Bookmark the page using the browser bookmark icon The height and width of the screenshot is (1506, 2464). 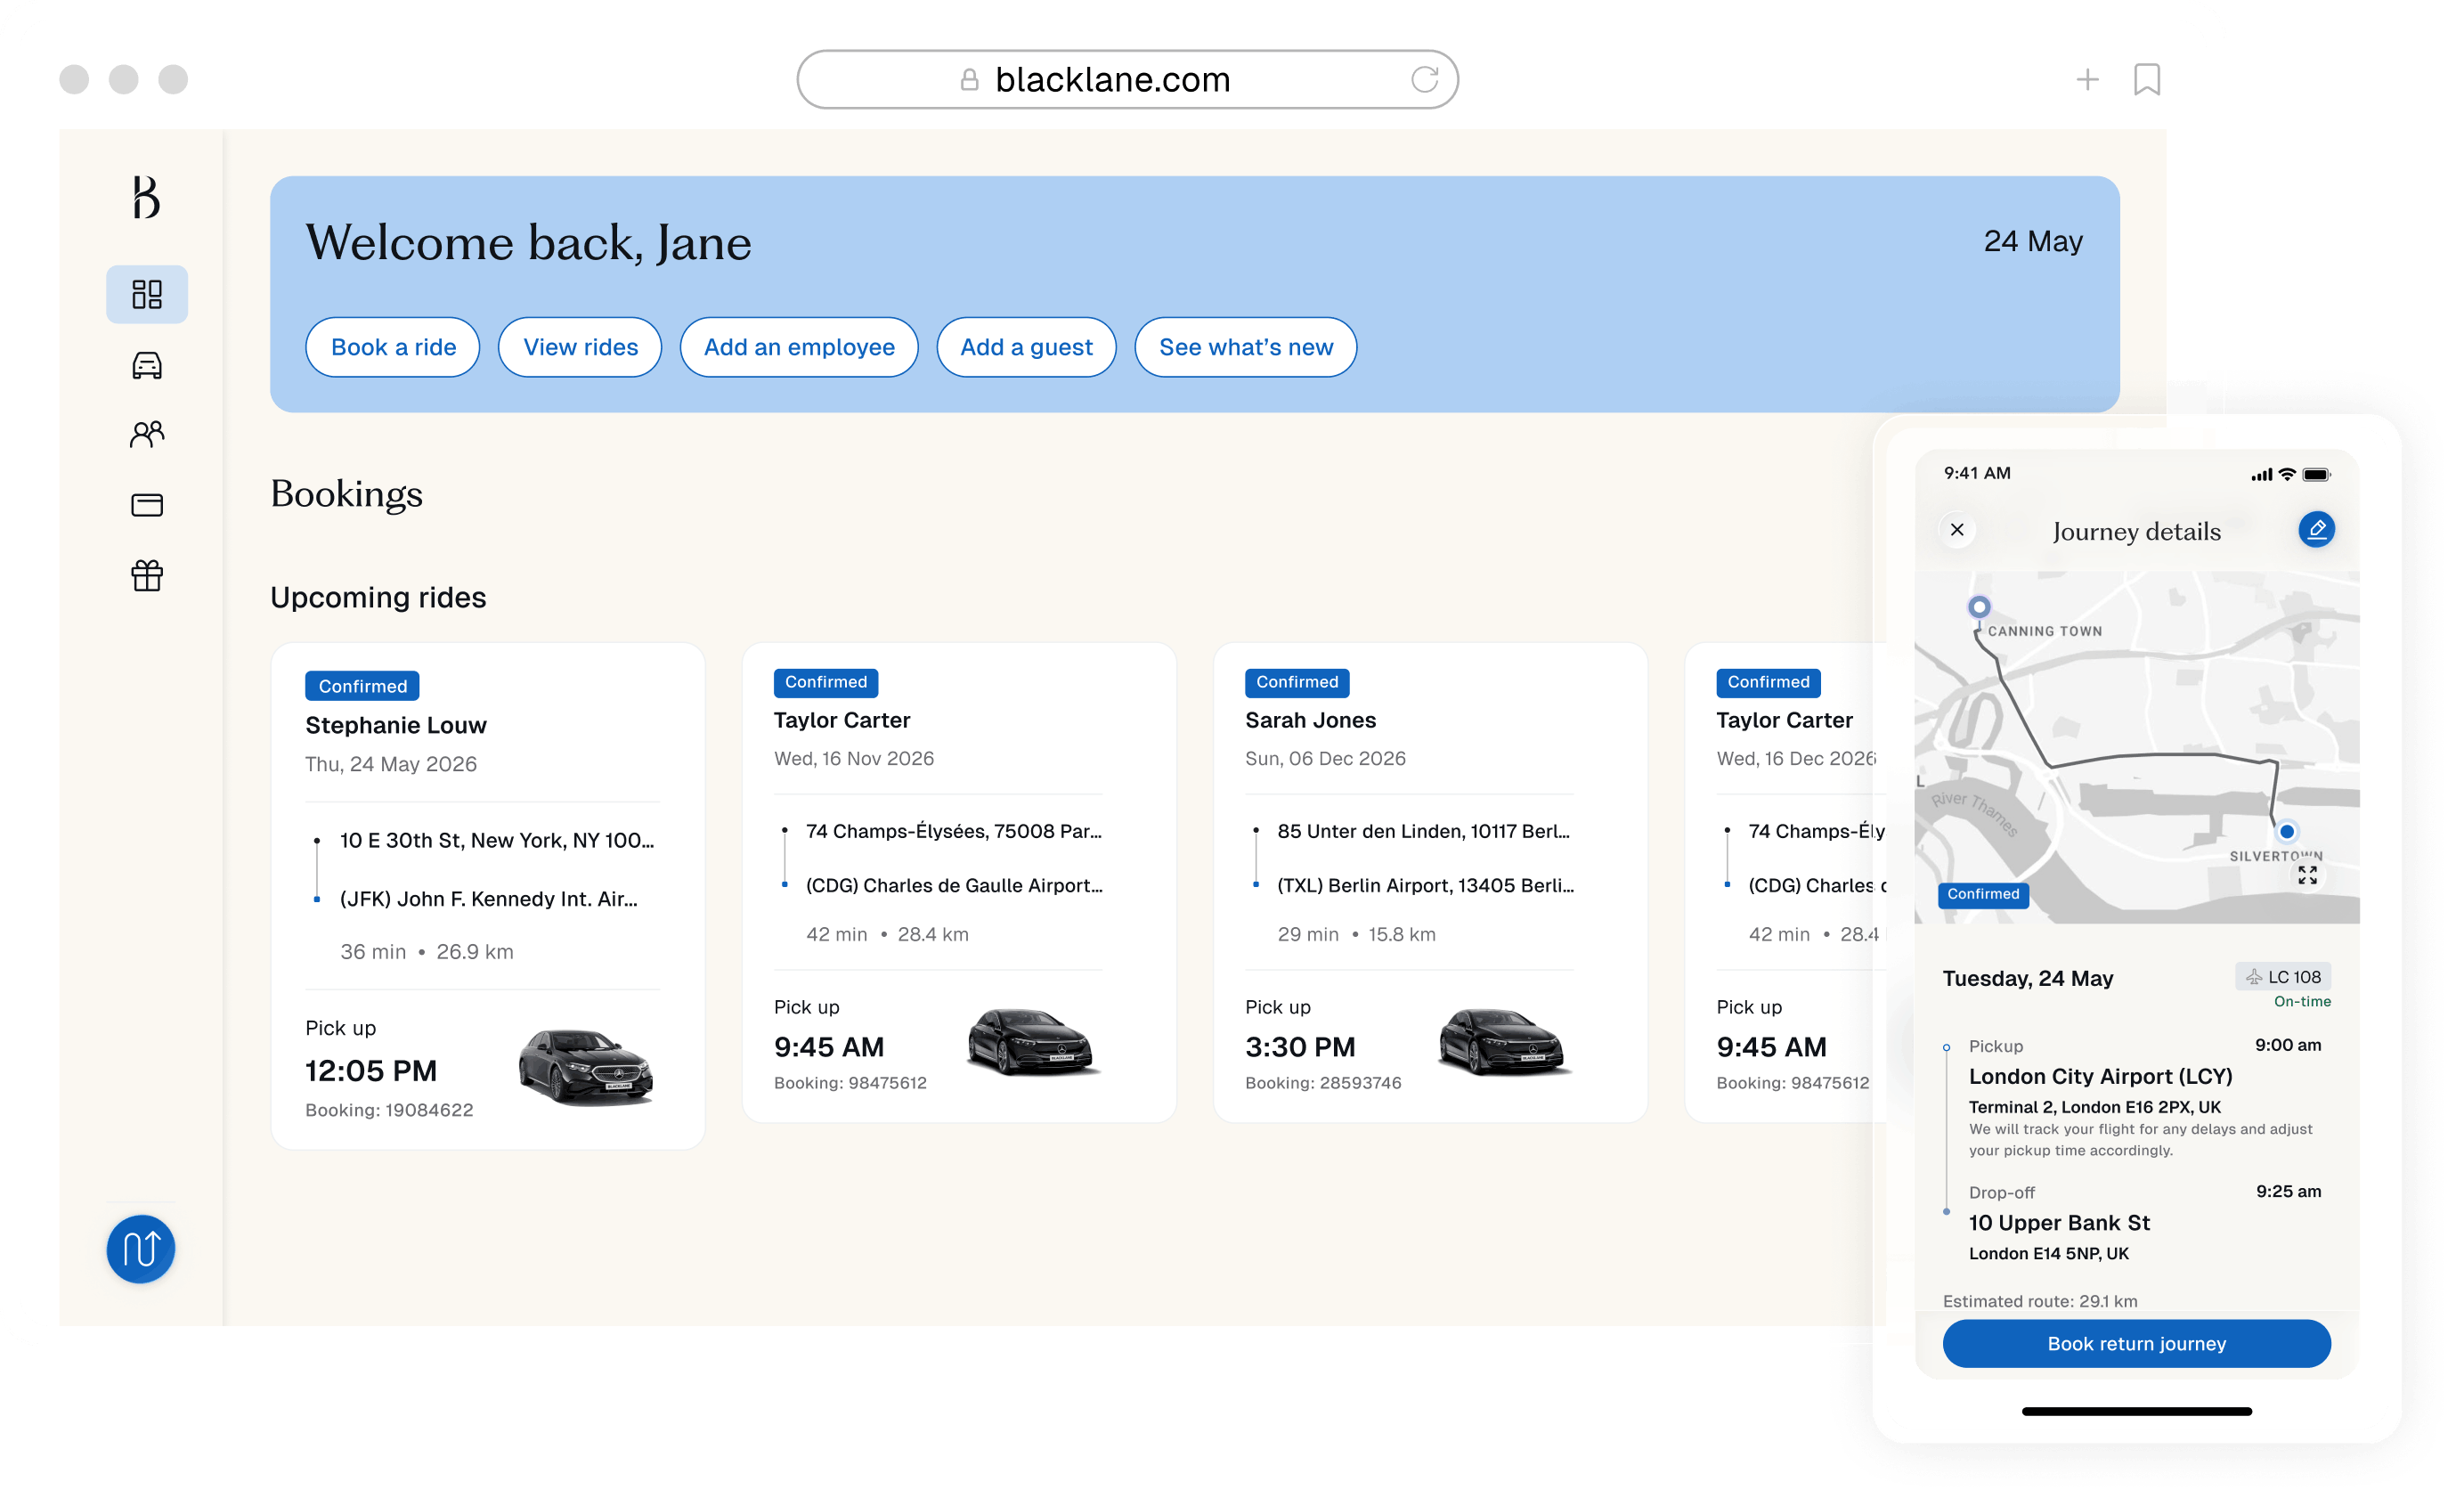tap(2146, 79)
